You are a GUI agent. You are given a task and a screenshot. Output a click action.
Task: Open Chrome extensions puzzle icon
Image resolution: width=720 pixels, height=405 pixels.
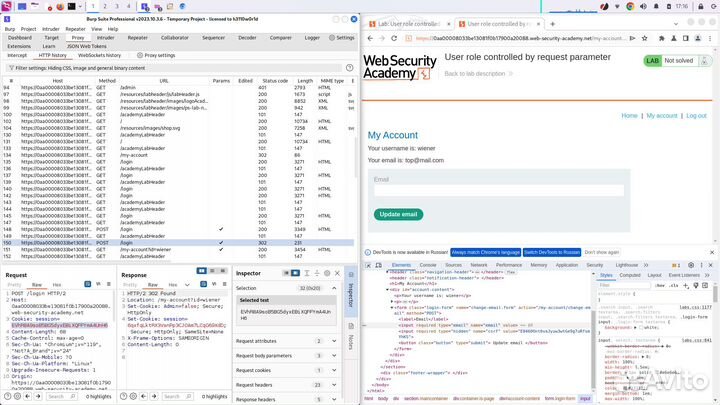click(662, 39)
